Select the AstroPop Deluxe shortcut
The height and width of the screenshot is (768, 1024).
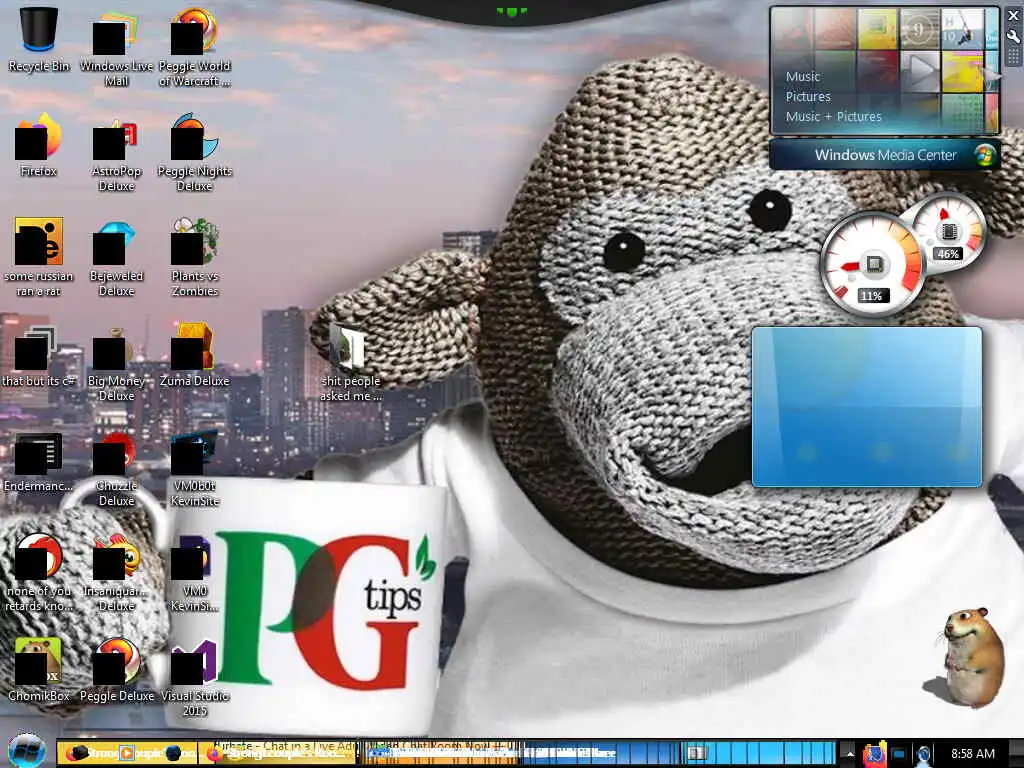[116, 154]
